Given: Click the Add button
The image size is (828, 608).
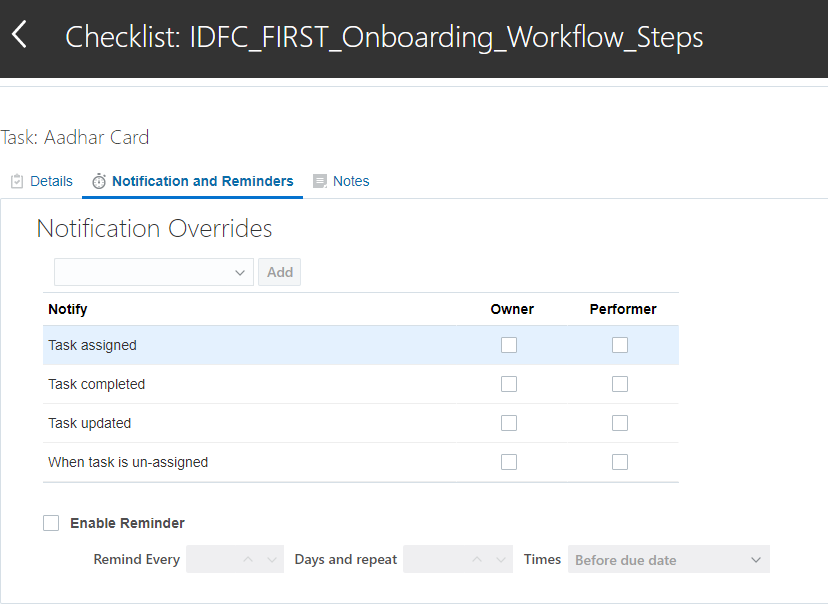Looking at the screenshot, I should [x=279, y=271].
